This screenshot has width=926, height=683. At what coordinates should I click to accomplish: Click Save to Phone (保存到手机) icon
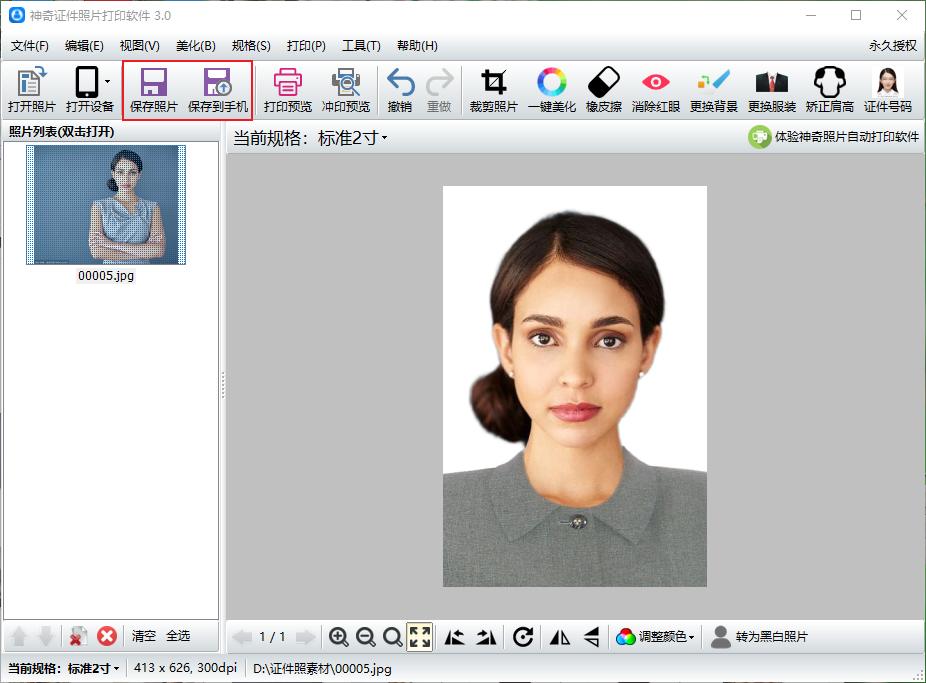pyautogui.click(x=217, y=82)
